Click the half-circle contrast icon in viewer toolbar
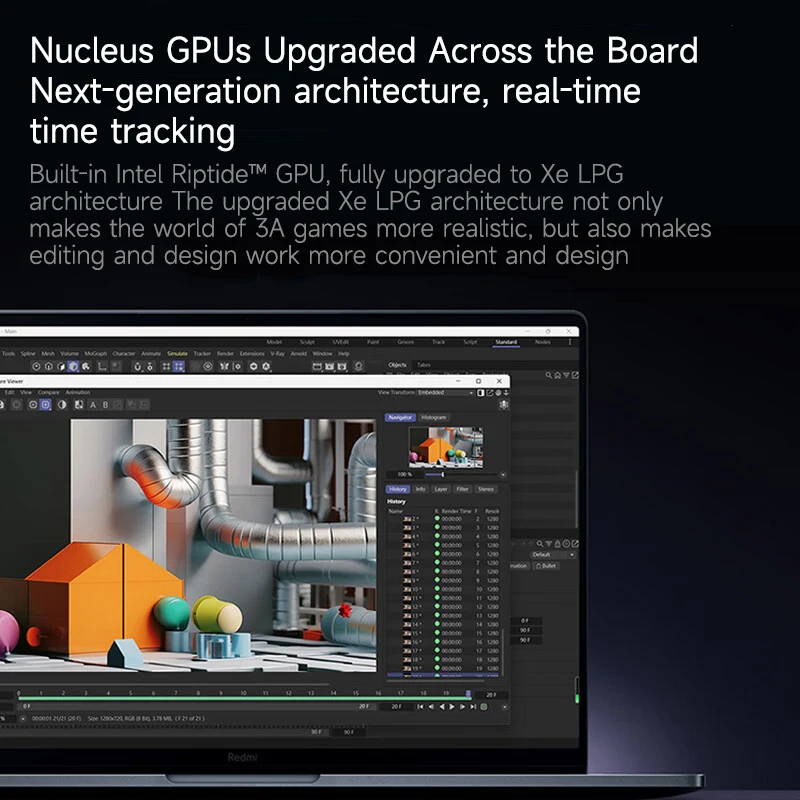The height and width of the screenshot is (800, 800). click(61, 405)
